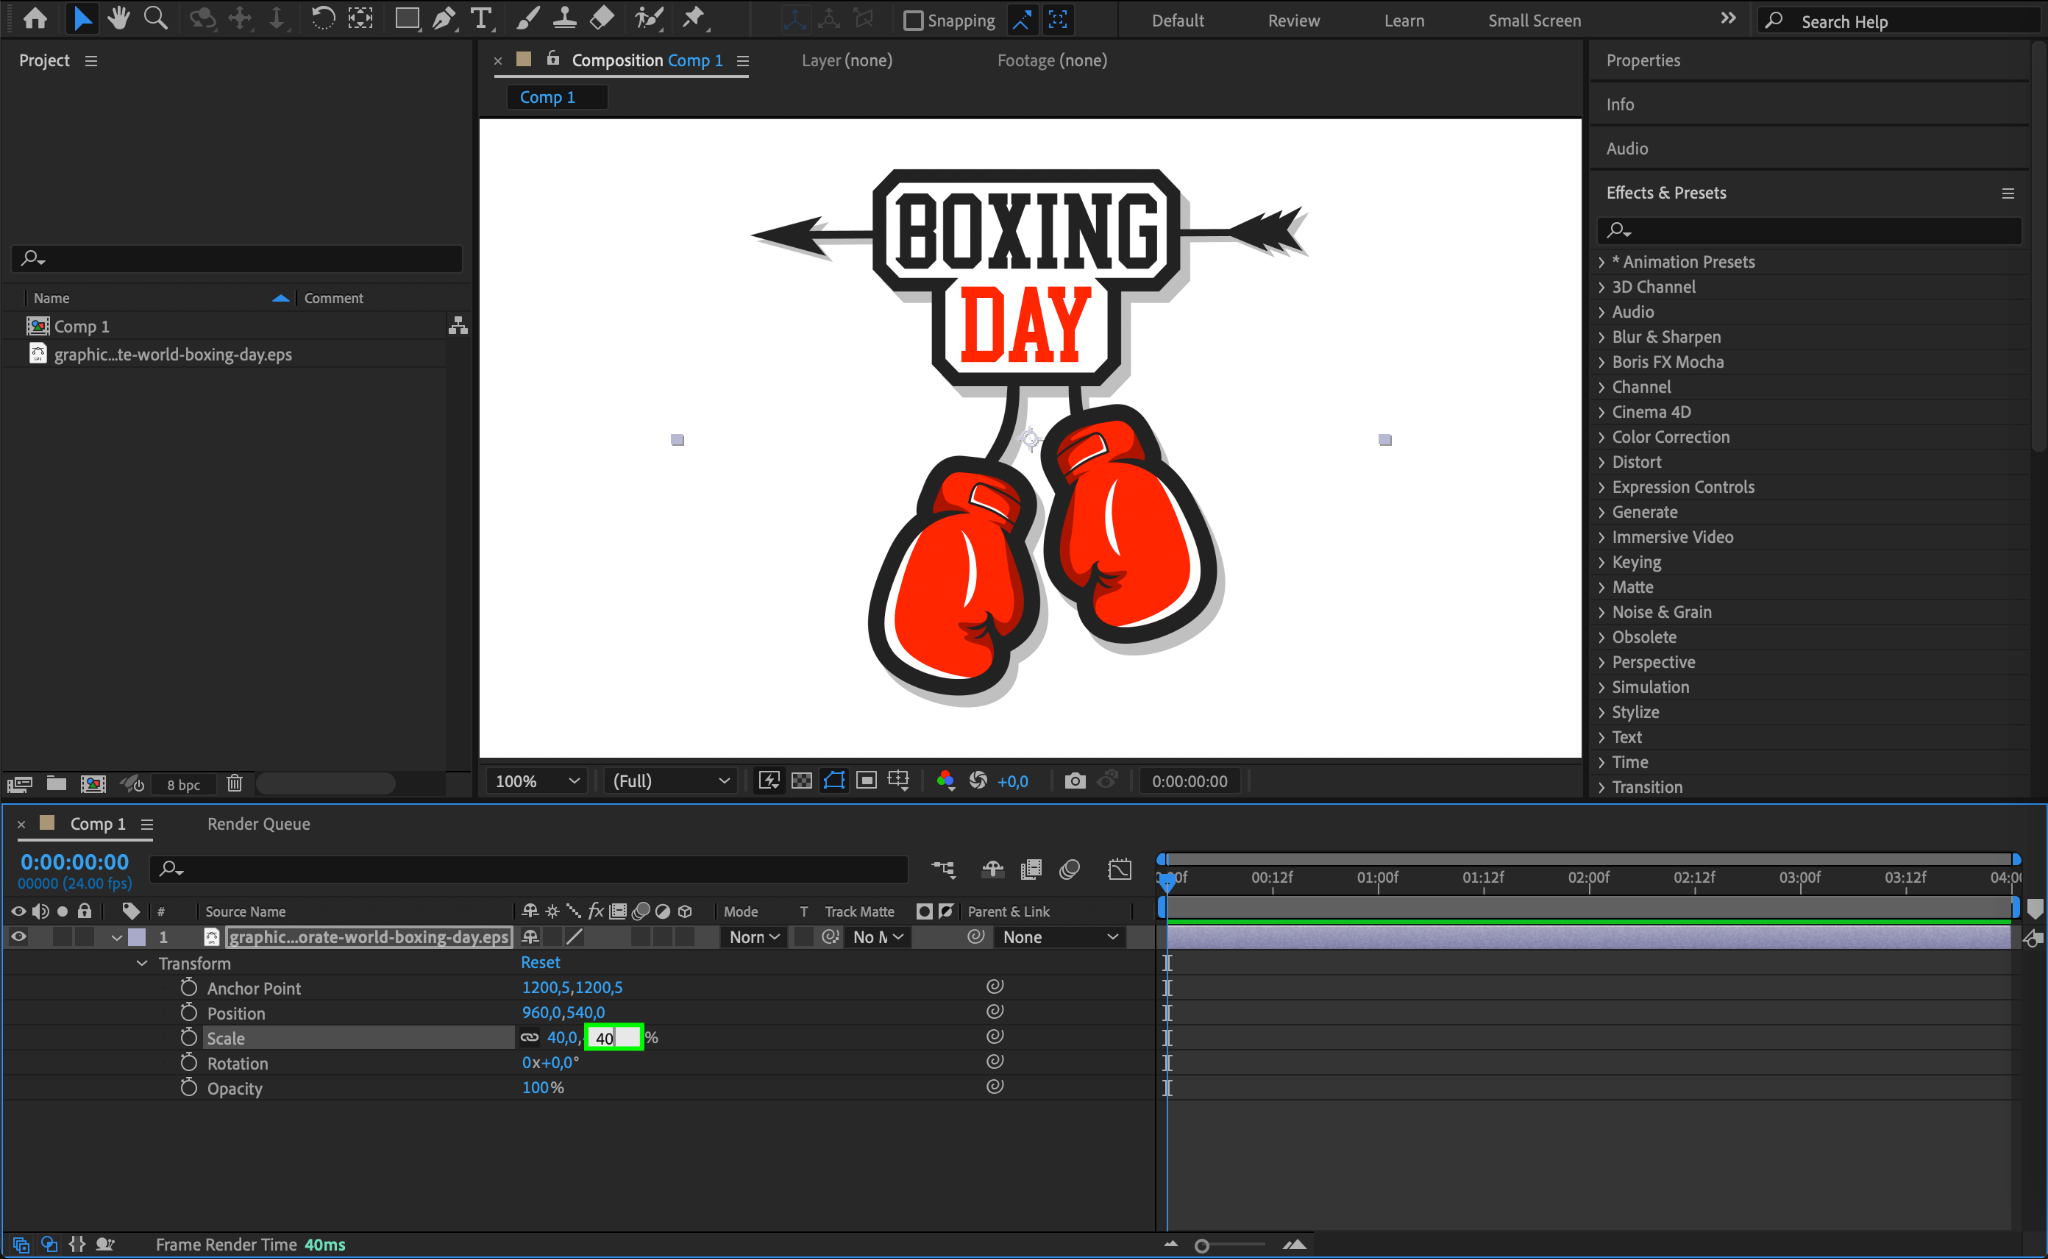
Task: Select the Pen tool
Action: [443, 18]
